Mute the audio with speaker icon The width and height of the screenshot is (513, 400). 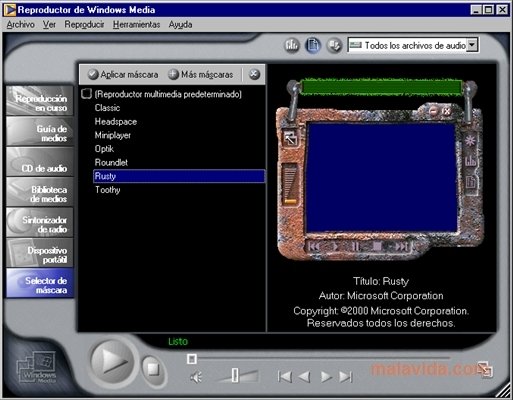(x=196, y=377)
